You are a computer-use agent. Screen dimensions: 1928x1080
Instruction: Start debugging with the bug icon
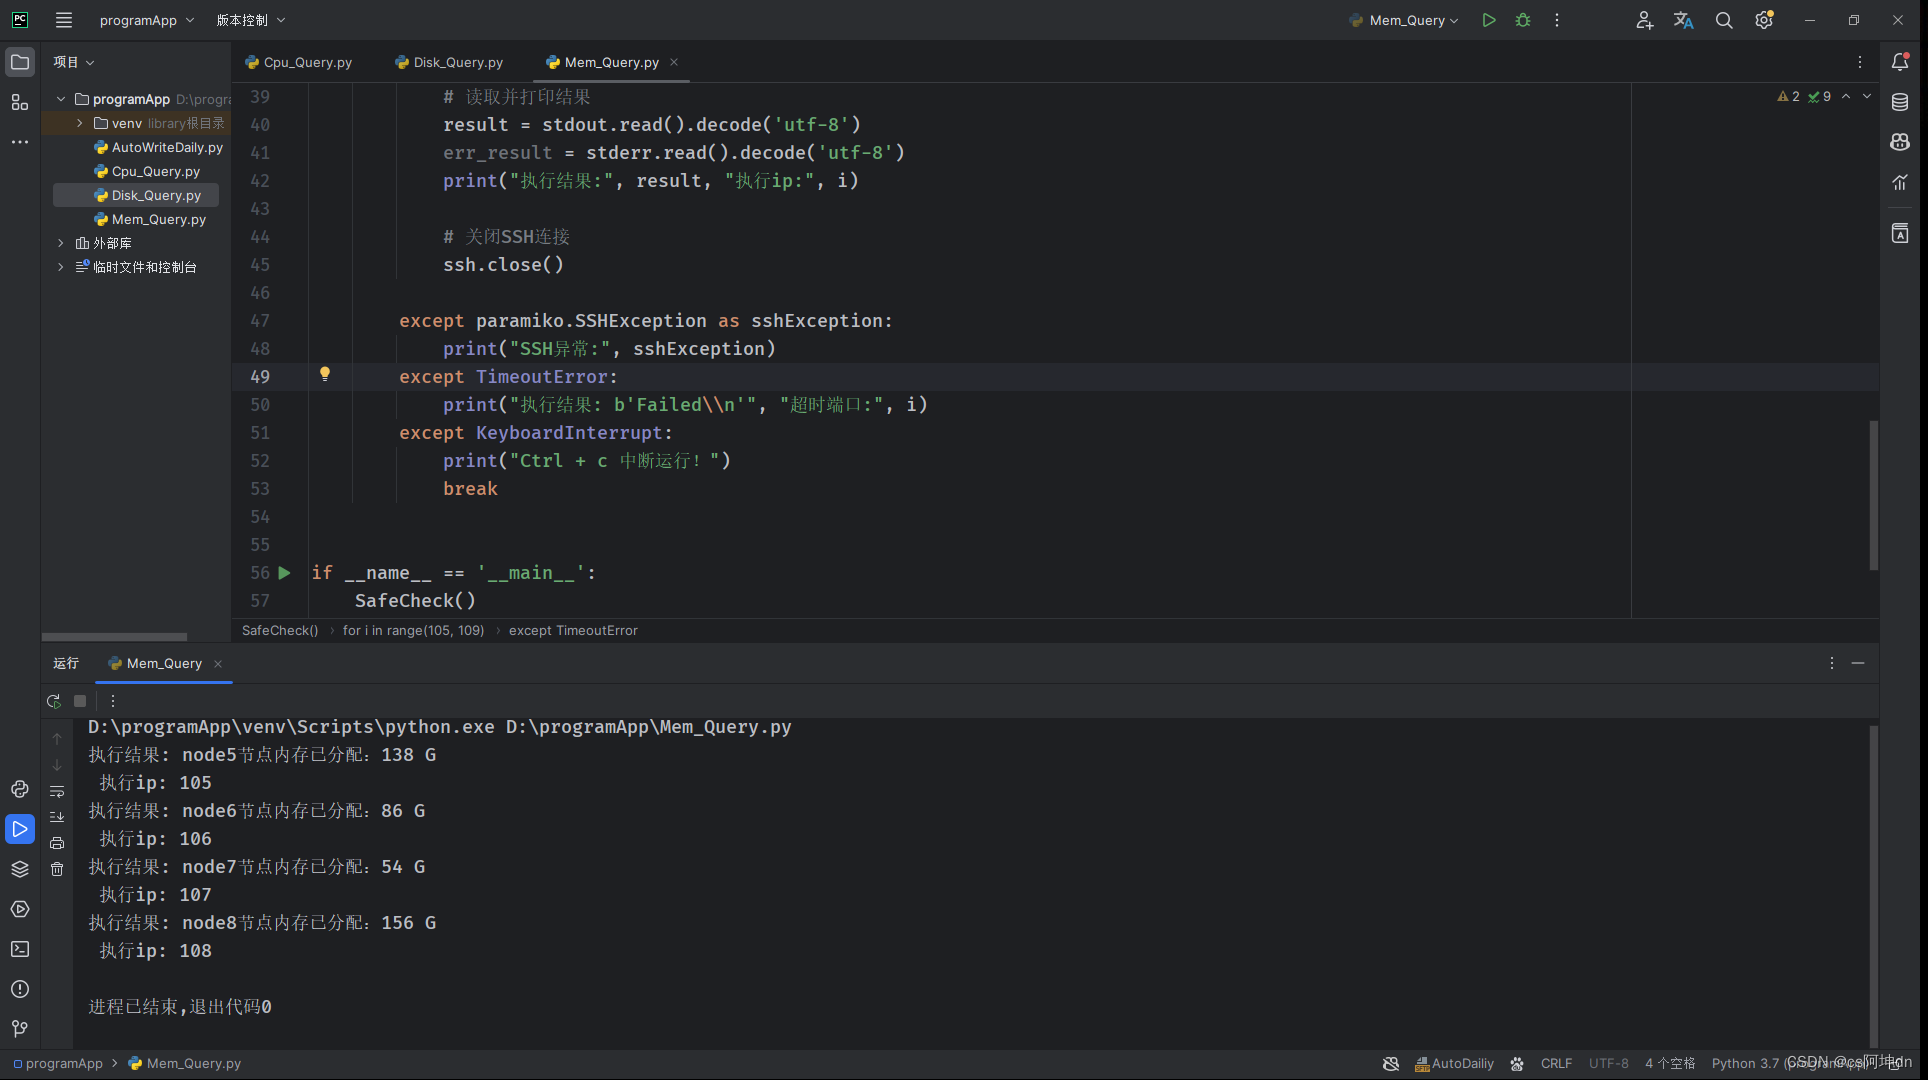click(x=1523, y=20)
